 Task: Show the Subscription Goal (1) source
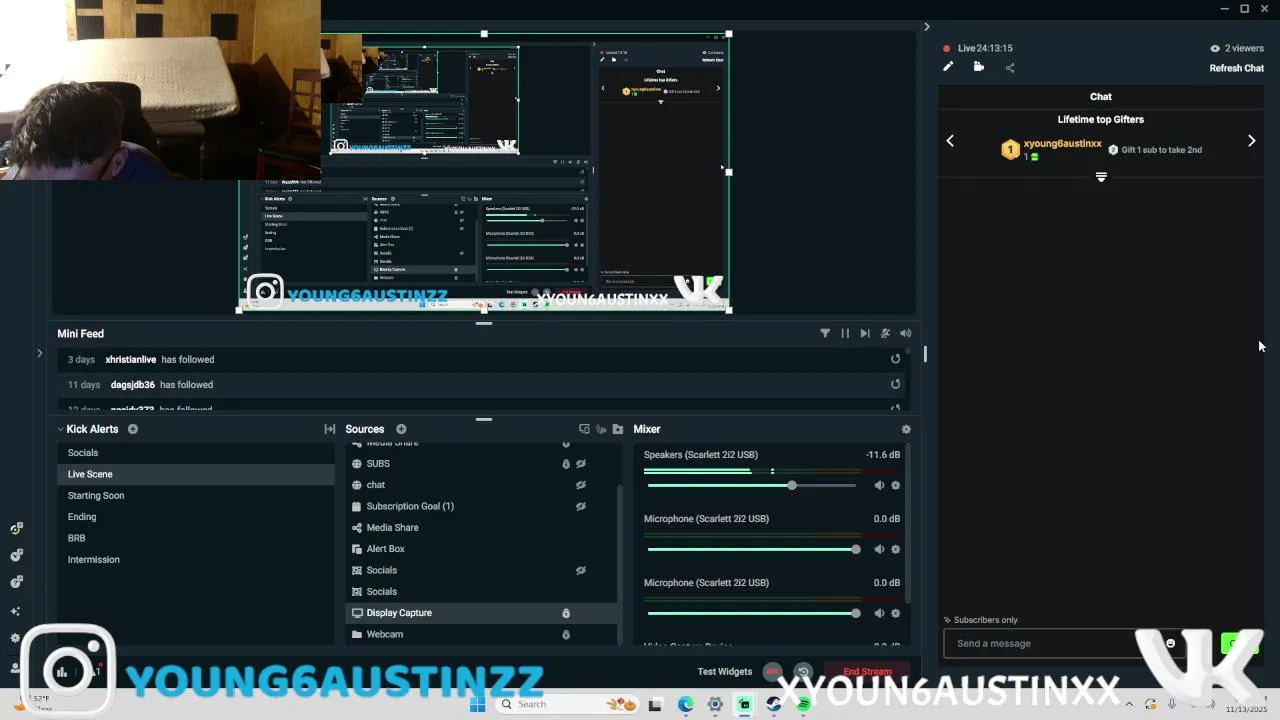coord(580,506)
